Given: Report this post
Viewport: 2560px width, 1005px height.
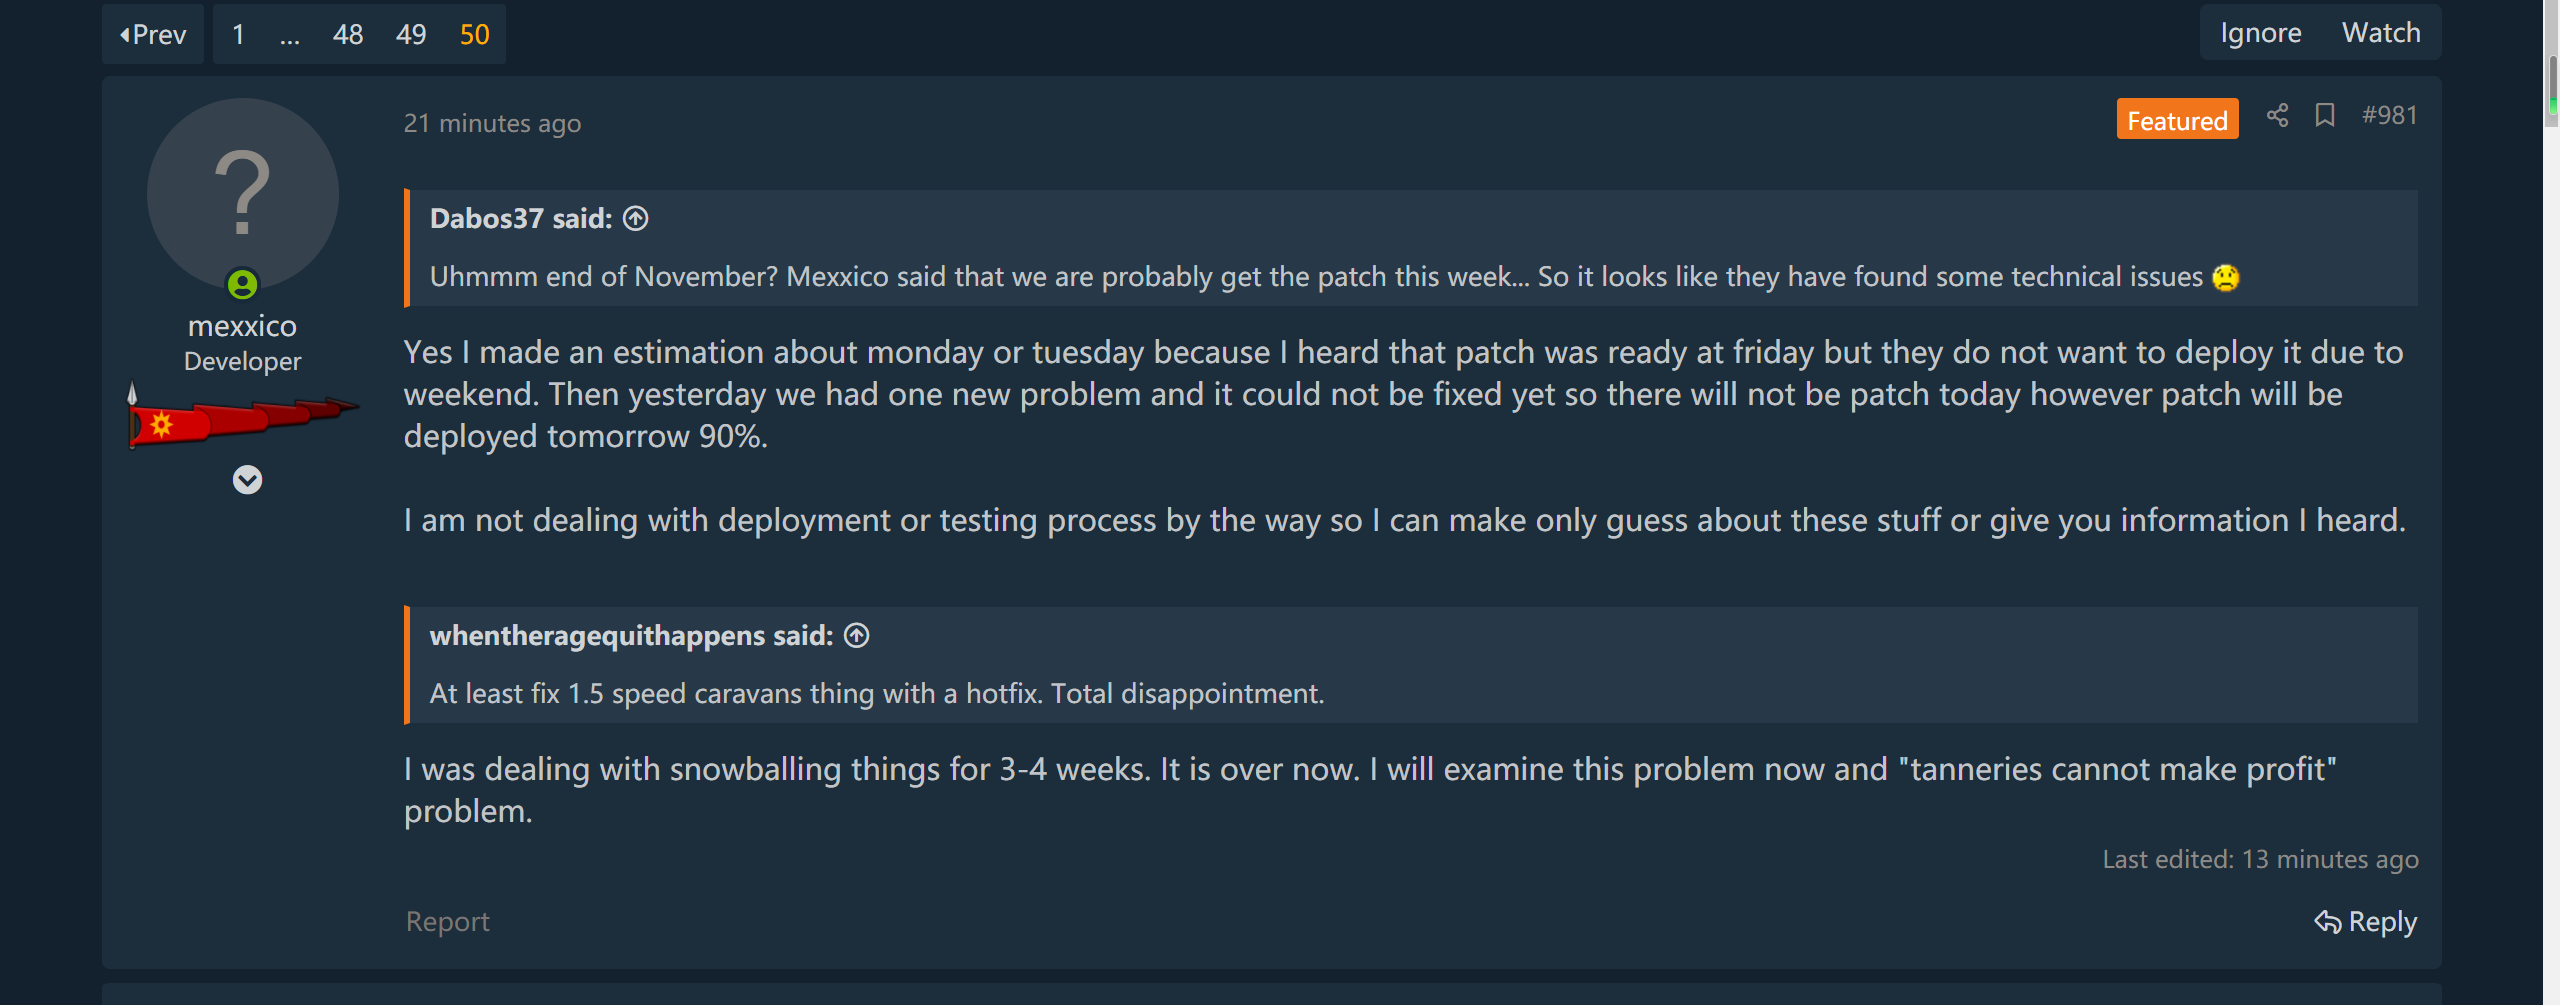Looking at the screenshot, I should coord(448,922).
